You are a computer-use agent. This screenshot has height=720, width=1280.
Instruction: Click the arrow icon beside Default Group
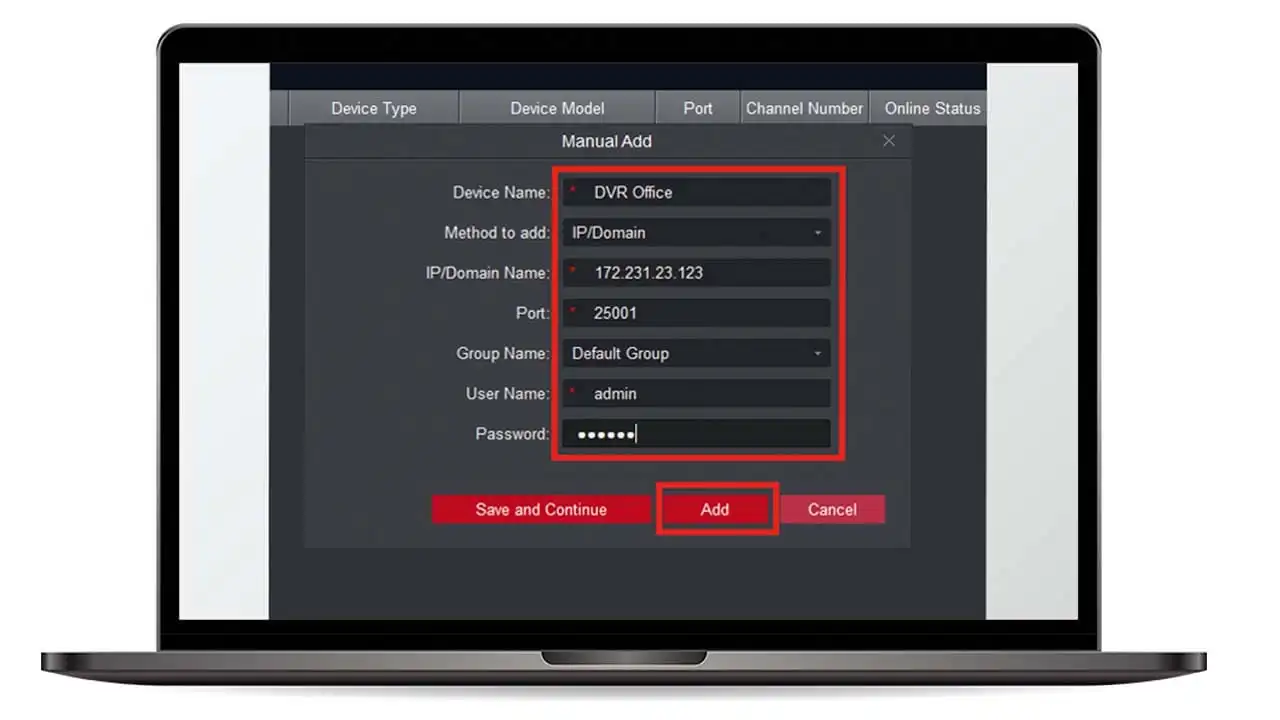point(817,354)
